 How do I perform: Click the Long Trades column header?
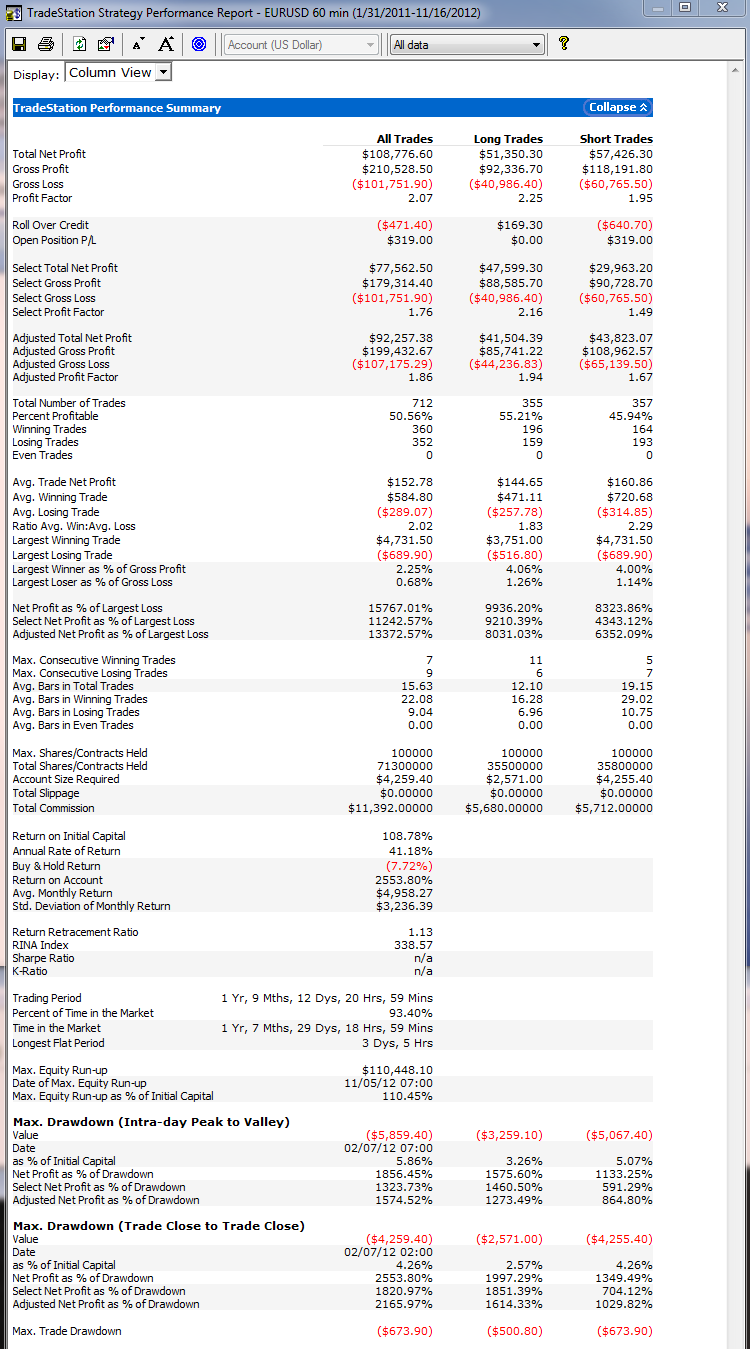point(508,139)
